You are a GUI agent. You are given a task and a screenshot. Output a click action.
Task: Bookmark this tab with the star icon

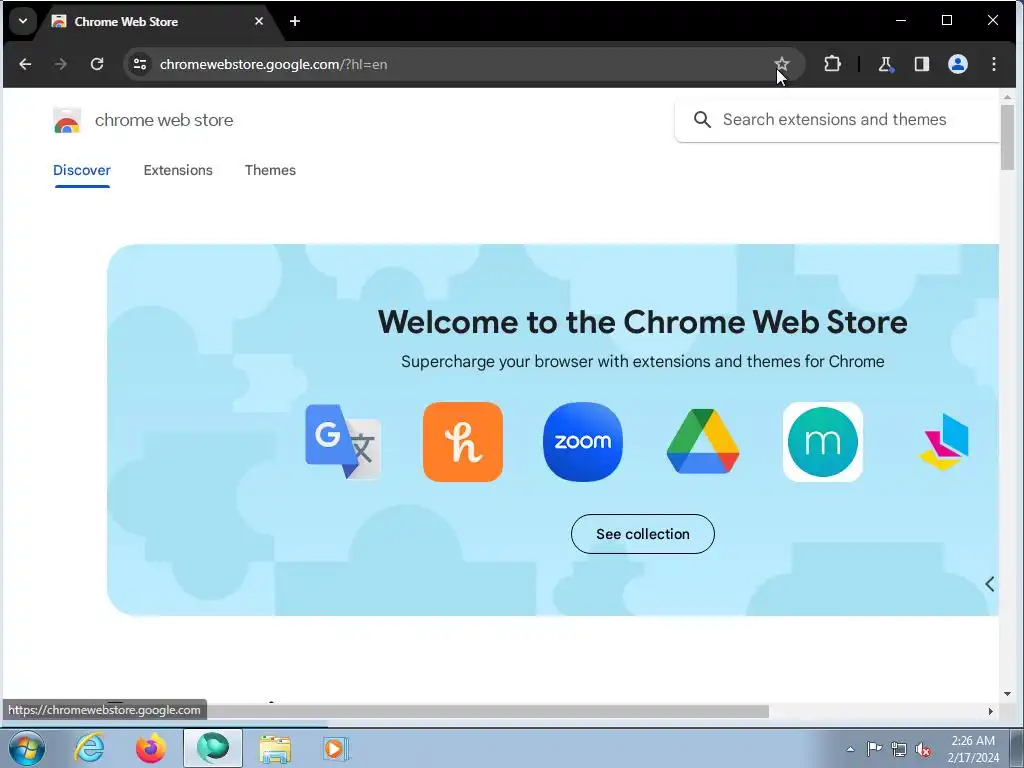point(782,64)
